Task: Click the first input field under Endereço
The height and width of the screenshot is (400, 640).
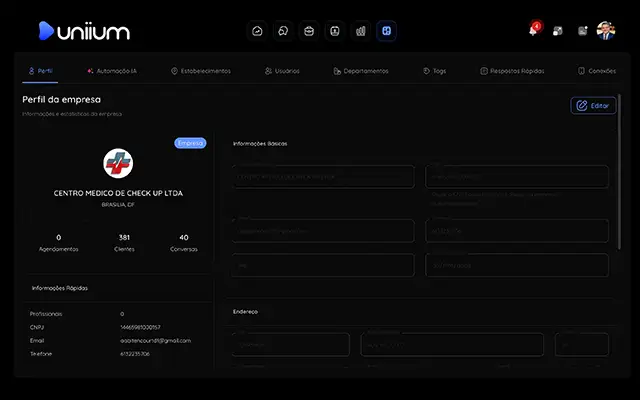Action: (291, 345)
